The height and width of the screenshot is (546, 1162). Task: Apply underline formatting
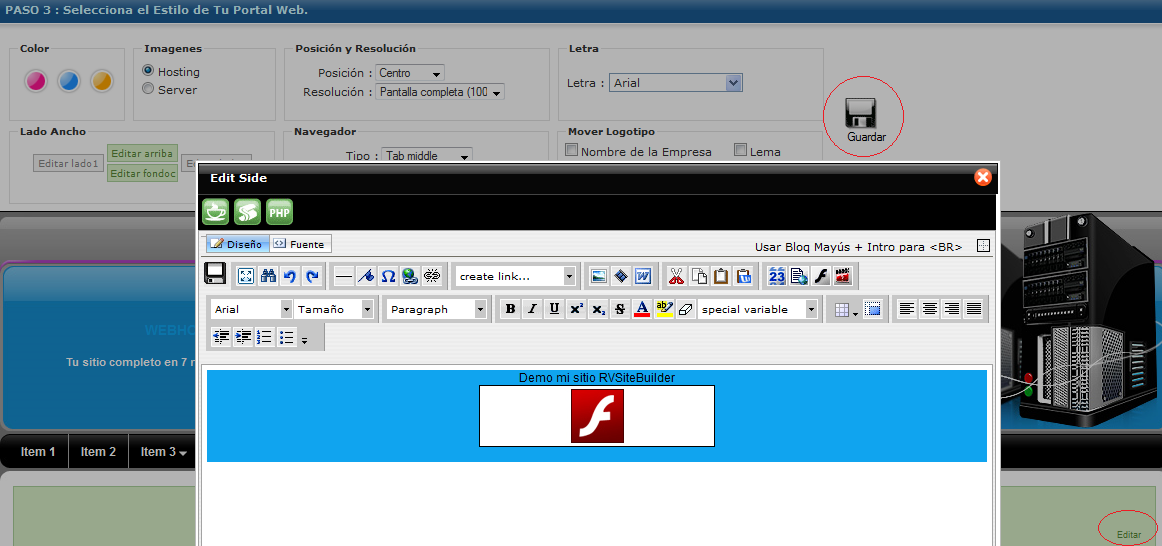pos(554,309)
